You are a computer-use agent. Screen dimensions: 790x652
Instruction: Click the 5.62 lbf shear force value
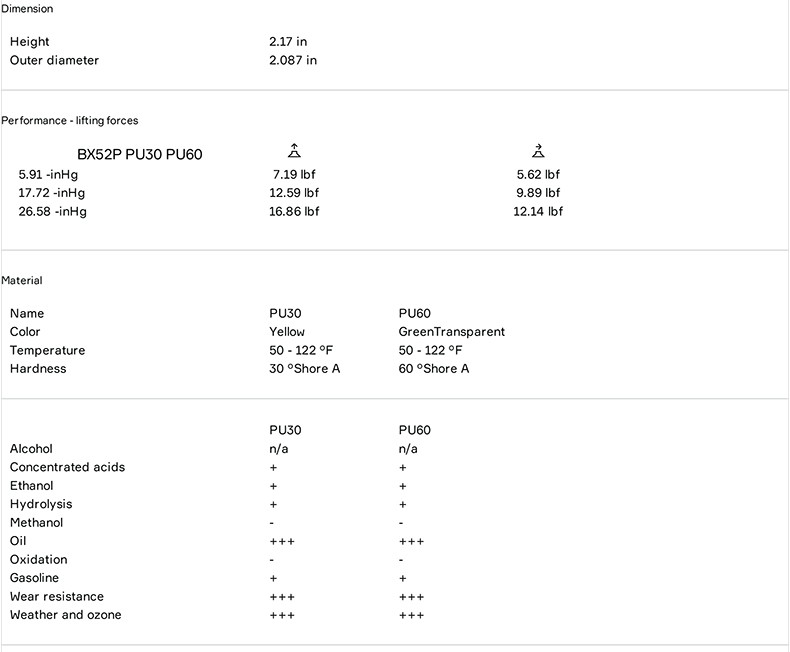[x=538, y=174]
